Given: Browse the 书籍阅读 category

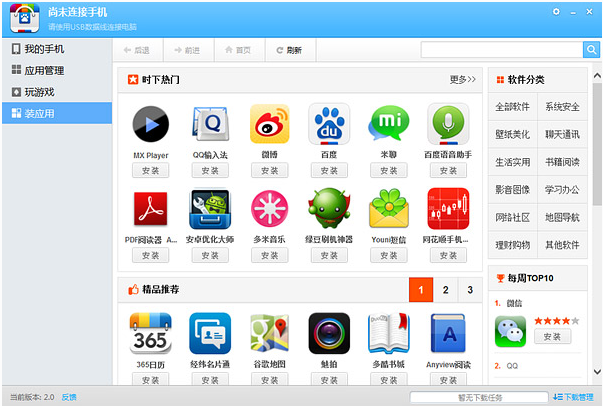Looking at the screenshot, I should (x=562, y=162).
